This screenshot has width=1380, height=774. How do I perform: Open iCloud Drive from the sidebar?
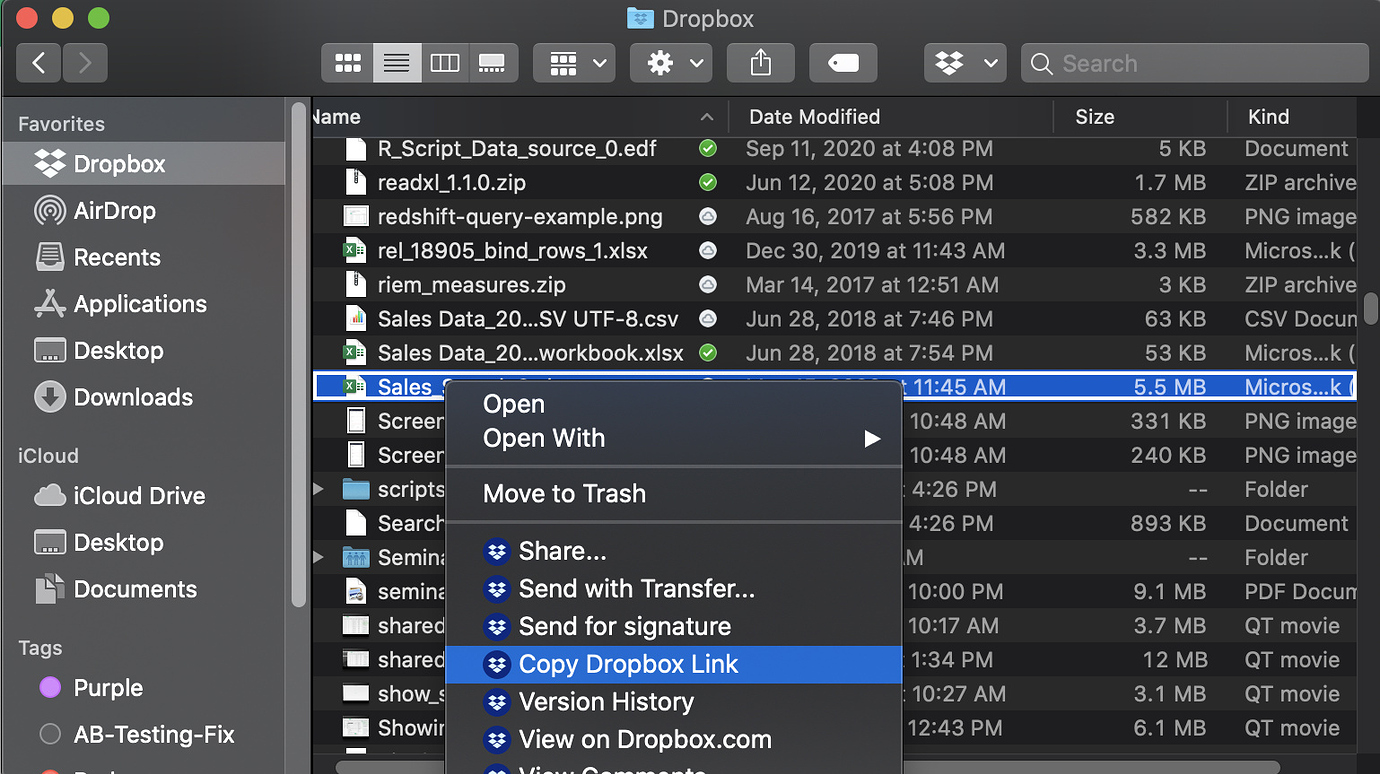pos(143,496)
